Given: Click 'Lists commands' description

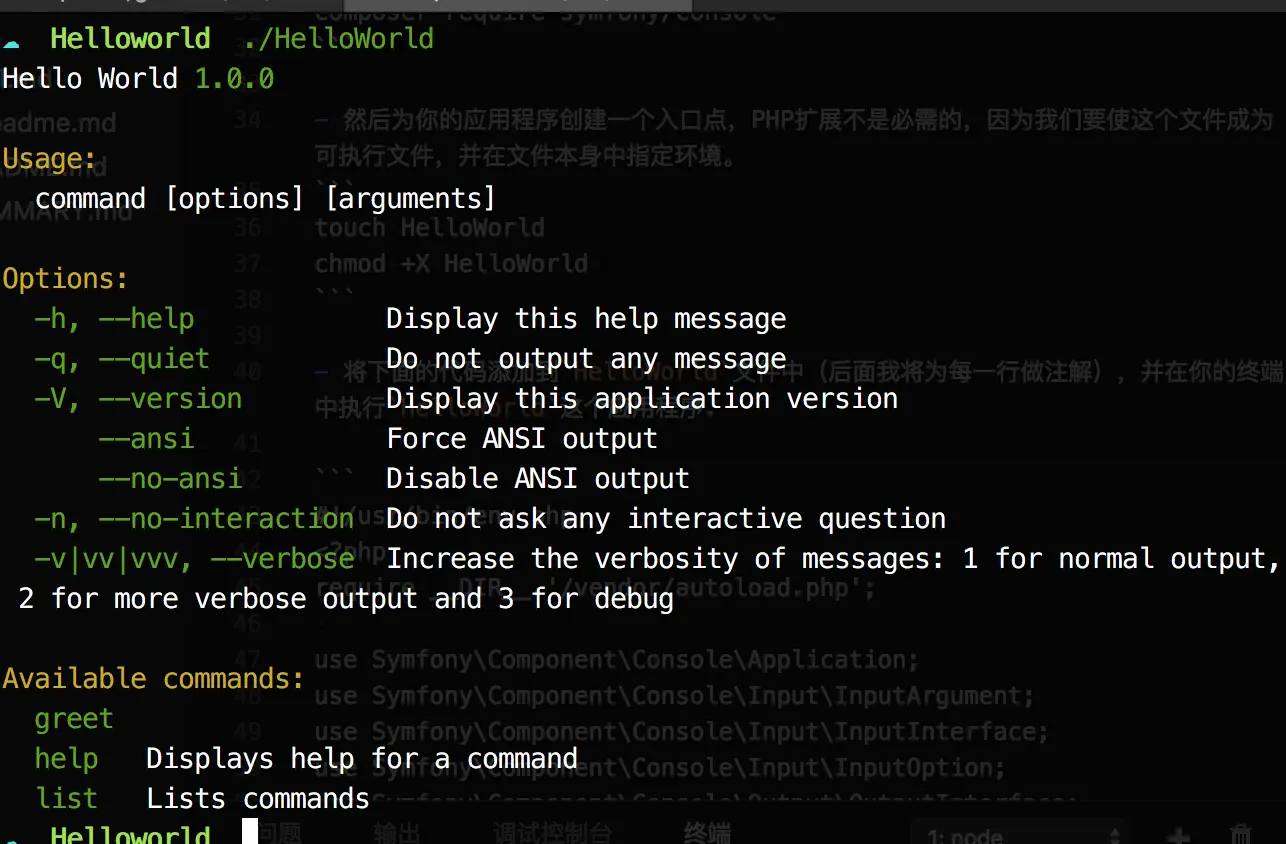Looking at the screenshot, I should coord(258,799).
